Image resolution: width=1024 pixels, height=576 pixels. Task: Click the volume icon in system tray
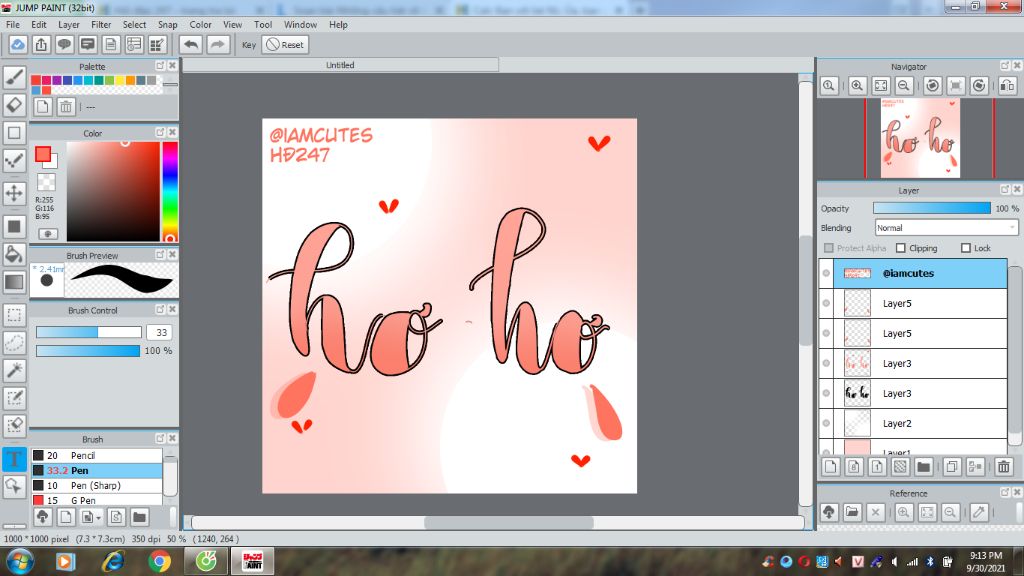click(x=894, y=562)
